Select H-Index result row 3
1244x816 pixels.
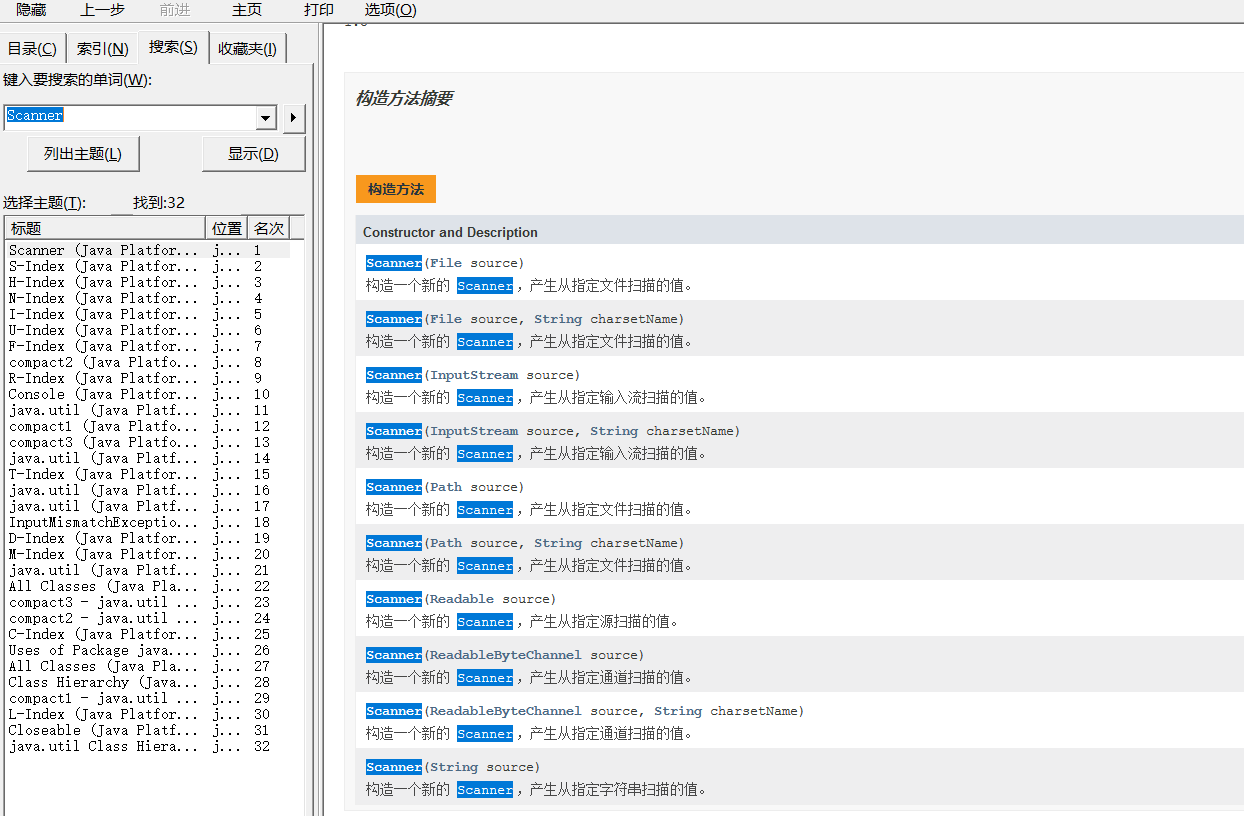148,282
